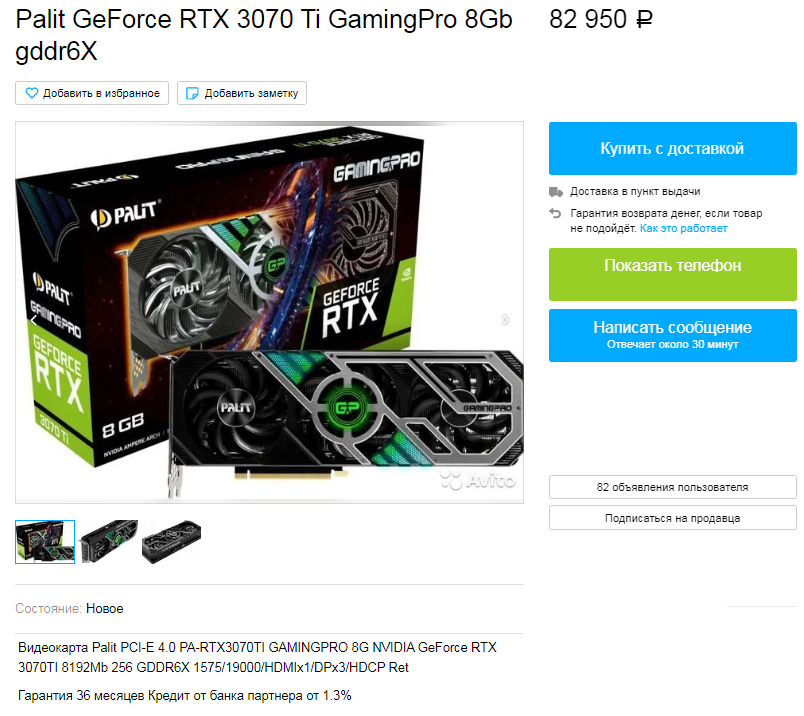Click the return guarantee arrow icon
The width and height of the screenshot is (804, 716).
coord(555,213)
